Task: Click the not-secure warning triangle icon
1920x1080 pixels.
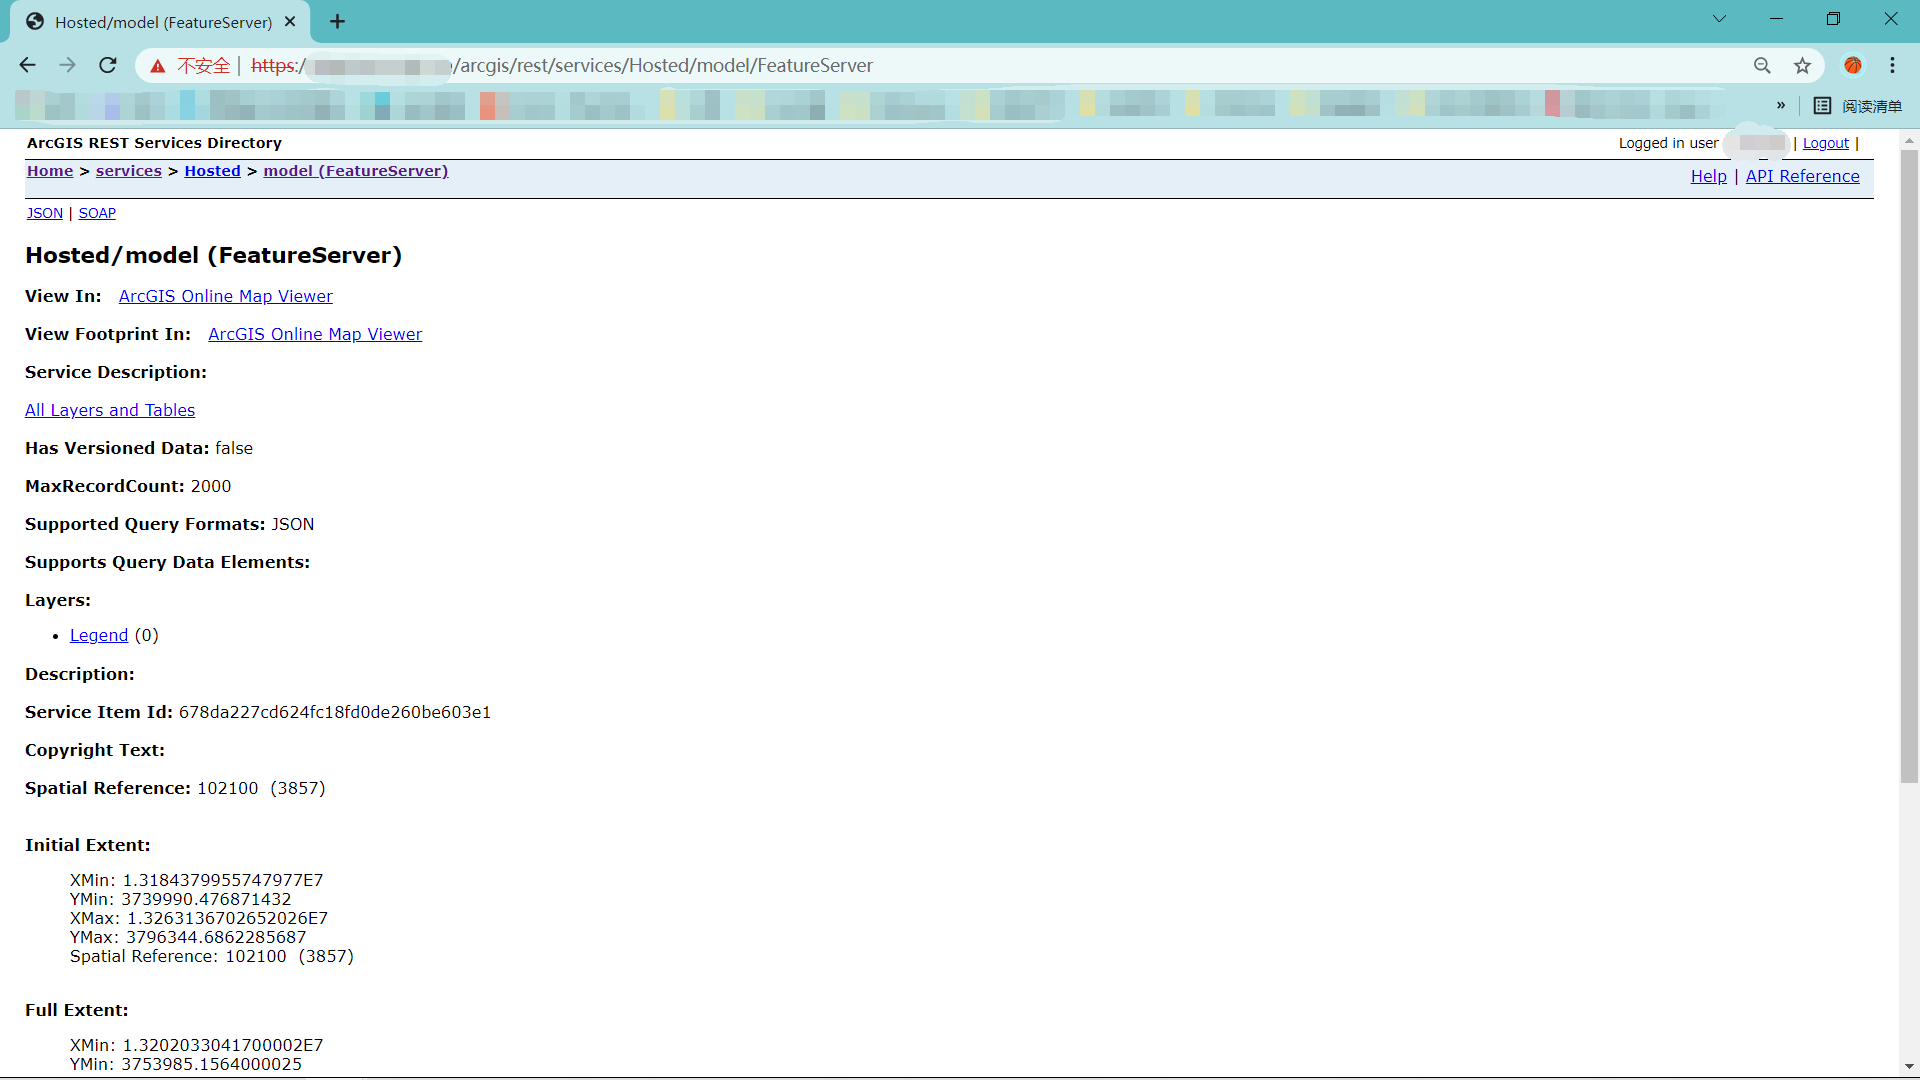Action: pyautogui.click(x=158, y=66)
